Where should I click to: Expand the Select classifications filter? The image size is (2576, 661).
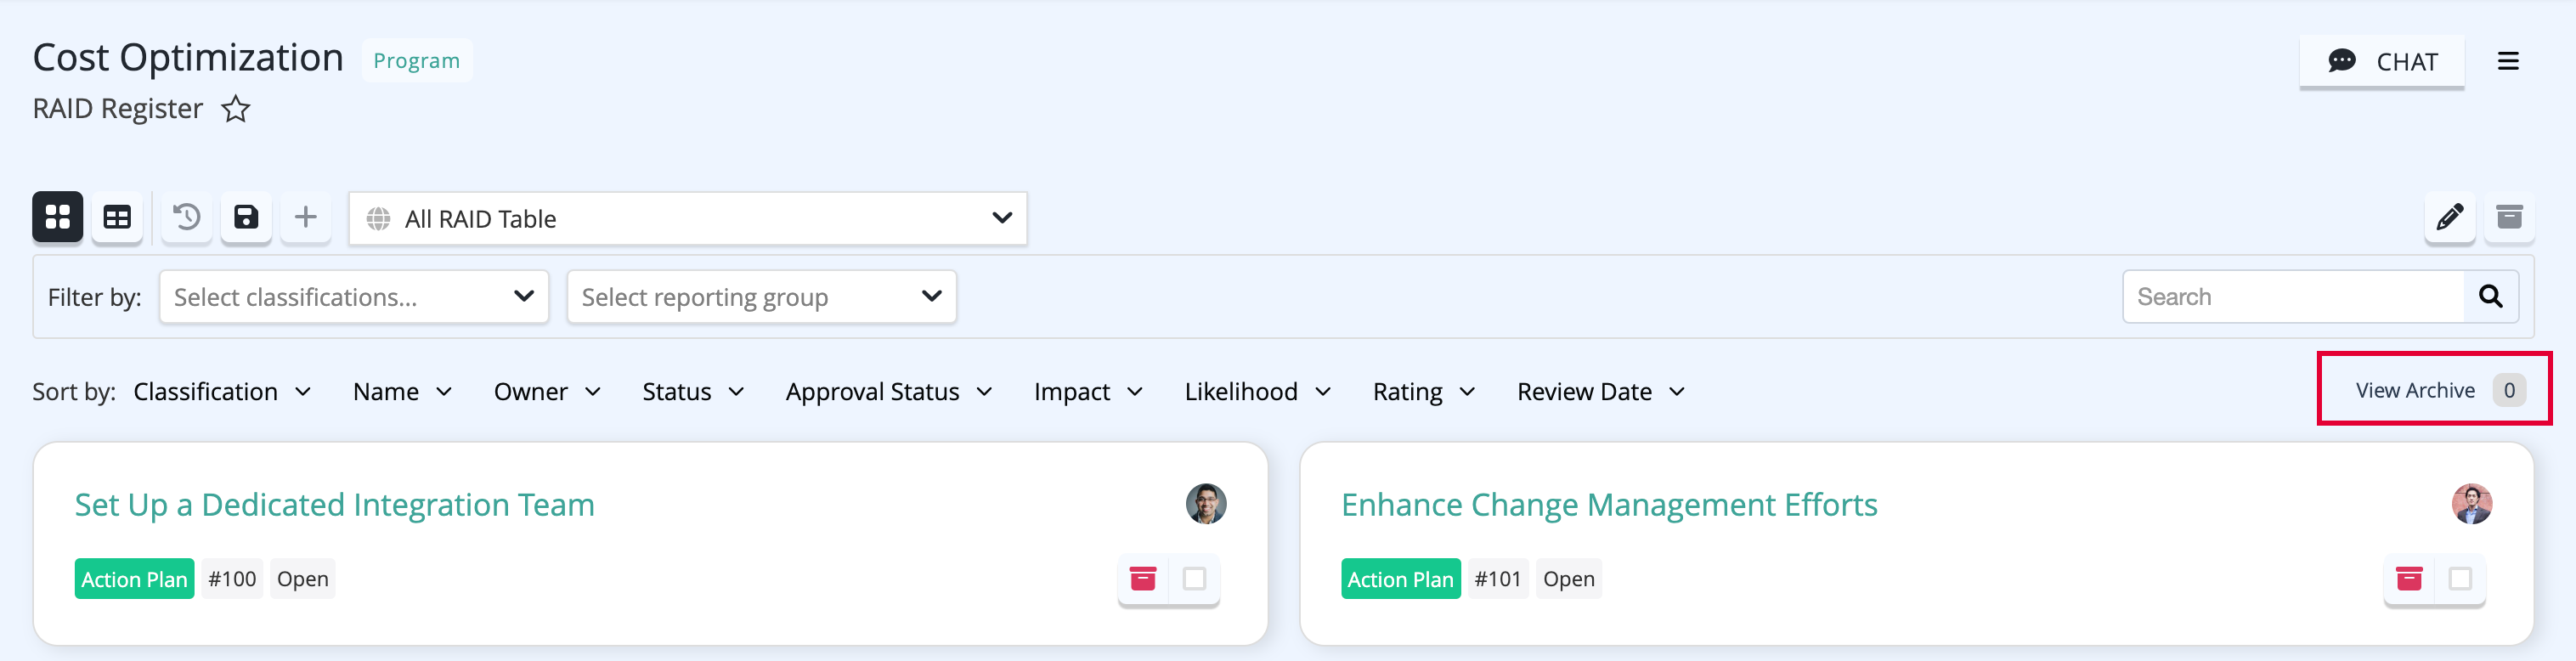point(354,297)
